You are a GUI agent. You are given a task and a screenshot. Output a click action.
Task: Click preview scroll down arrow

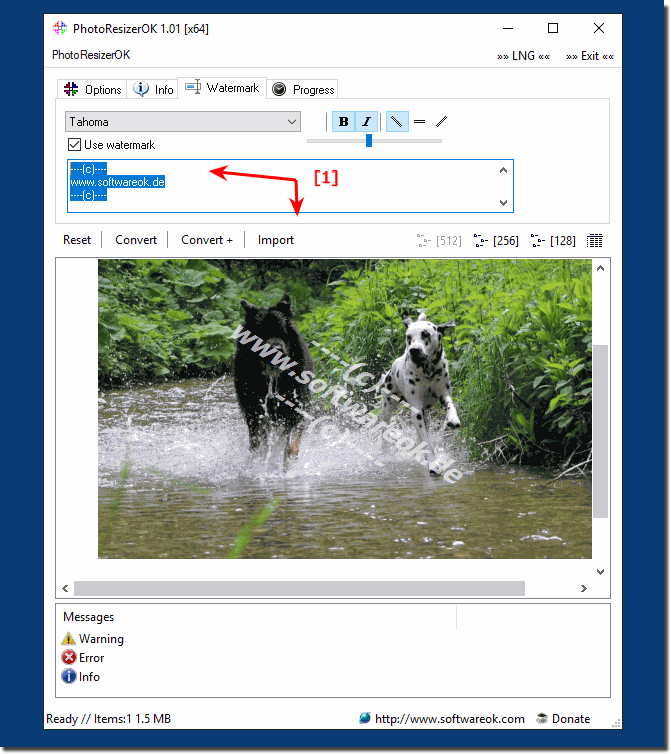tap(600, 571)
